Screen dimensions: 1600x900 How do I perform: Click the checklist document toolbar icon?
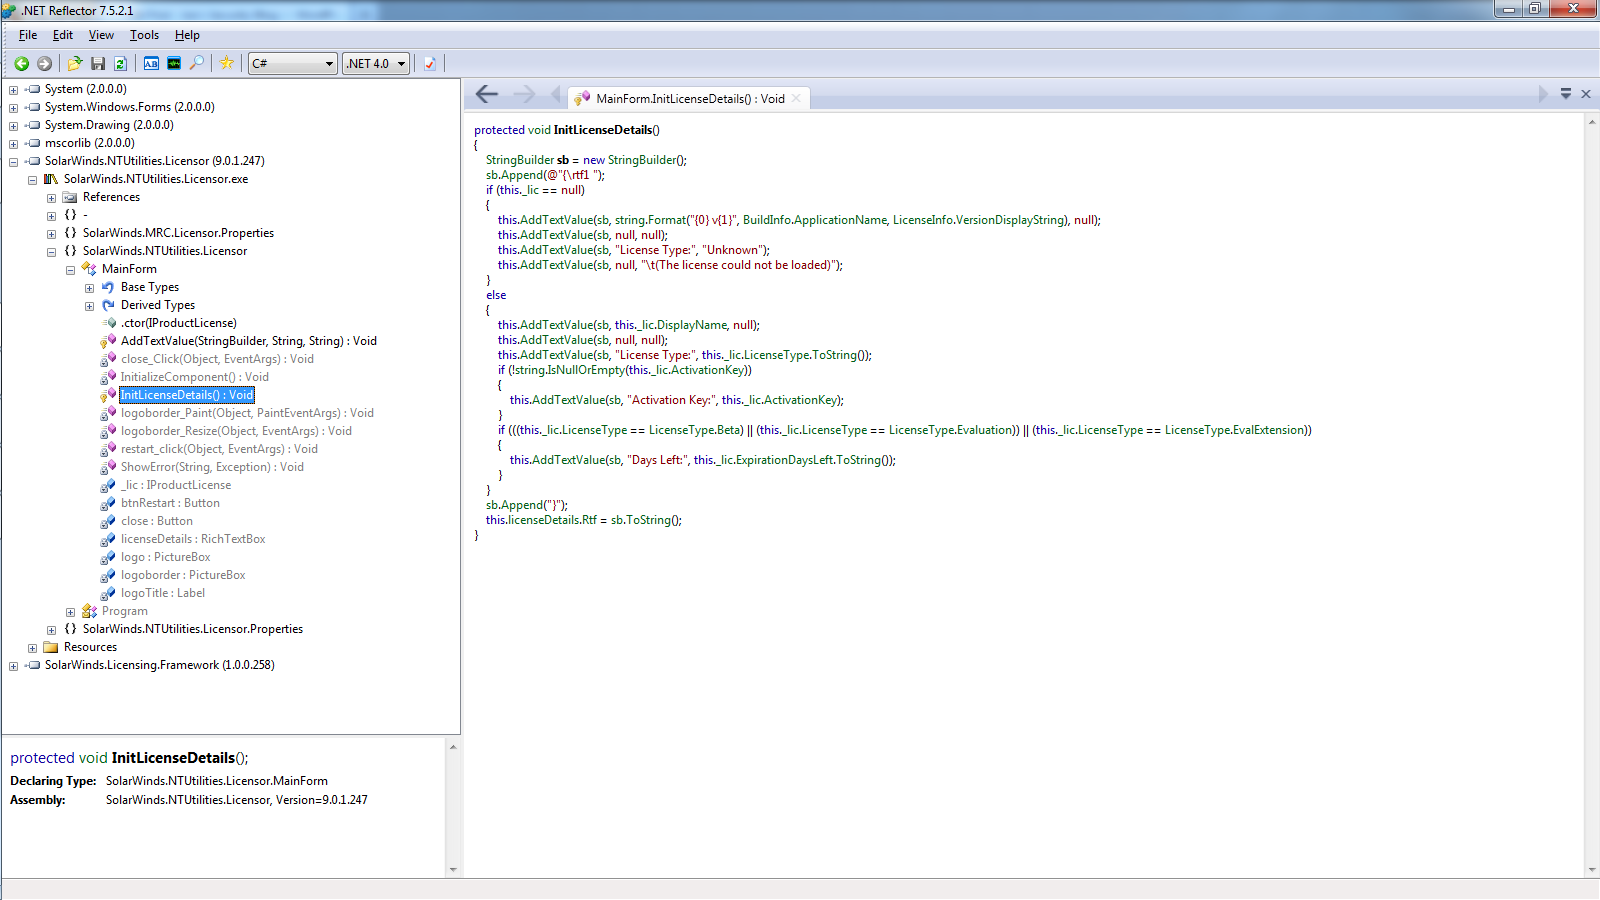430,63
